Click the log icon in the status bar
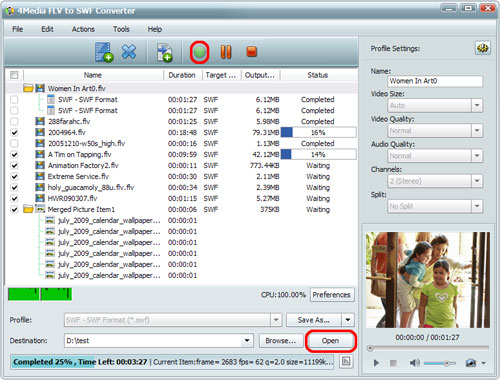Viewport: 500px width, 380px height. point(346,361)
